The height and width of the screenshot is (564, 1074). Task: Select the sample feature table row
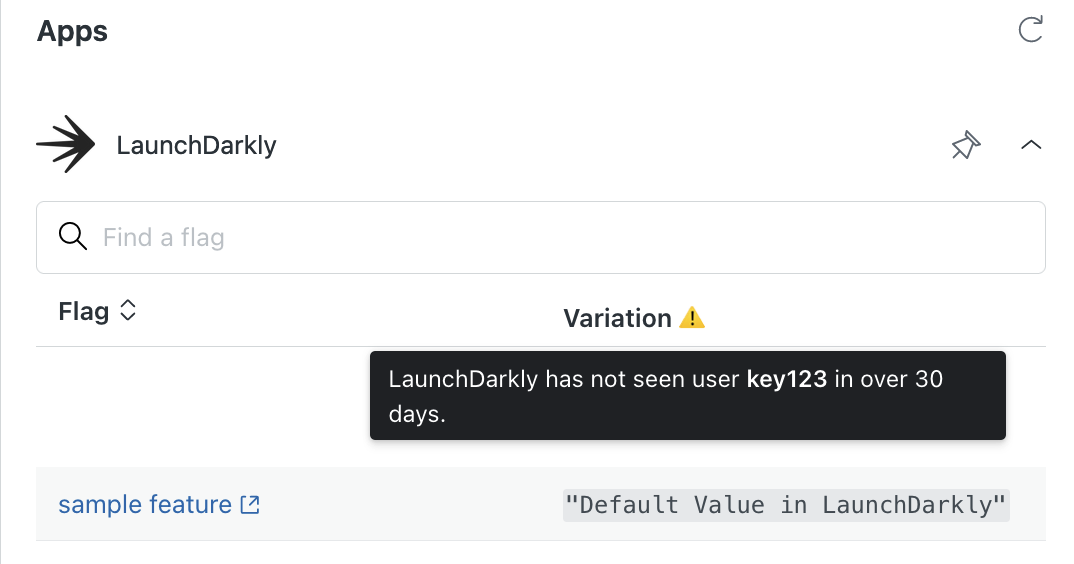[x=540, y=504]
